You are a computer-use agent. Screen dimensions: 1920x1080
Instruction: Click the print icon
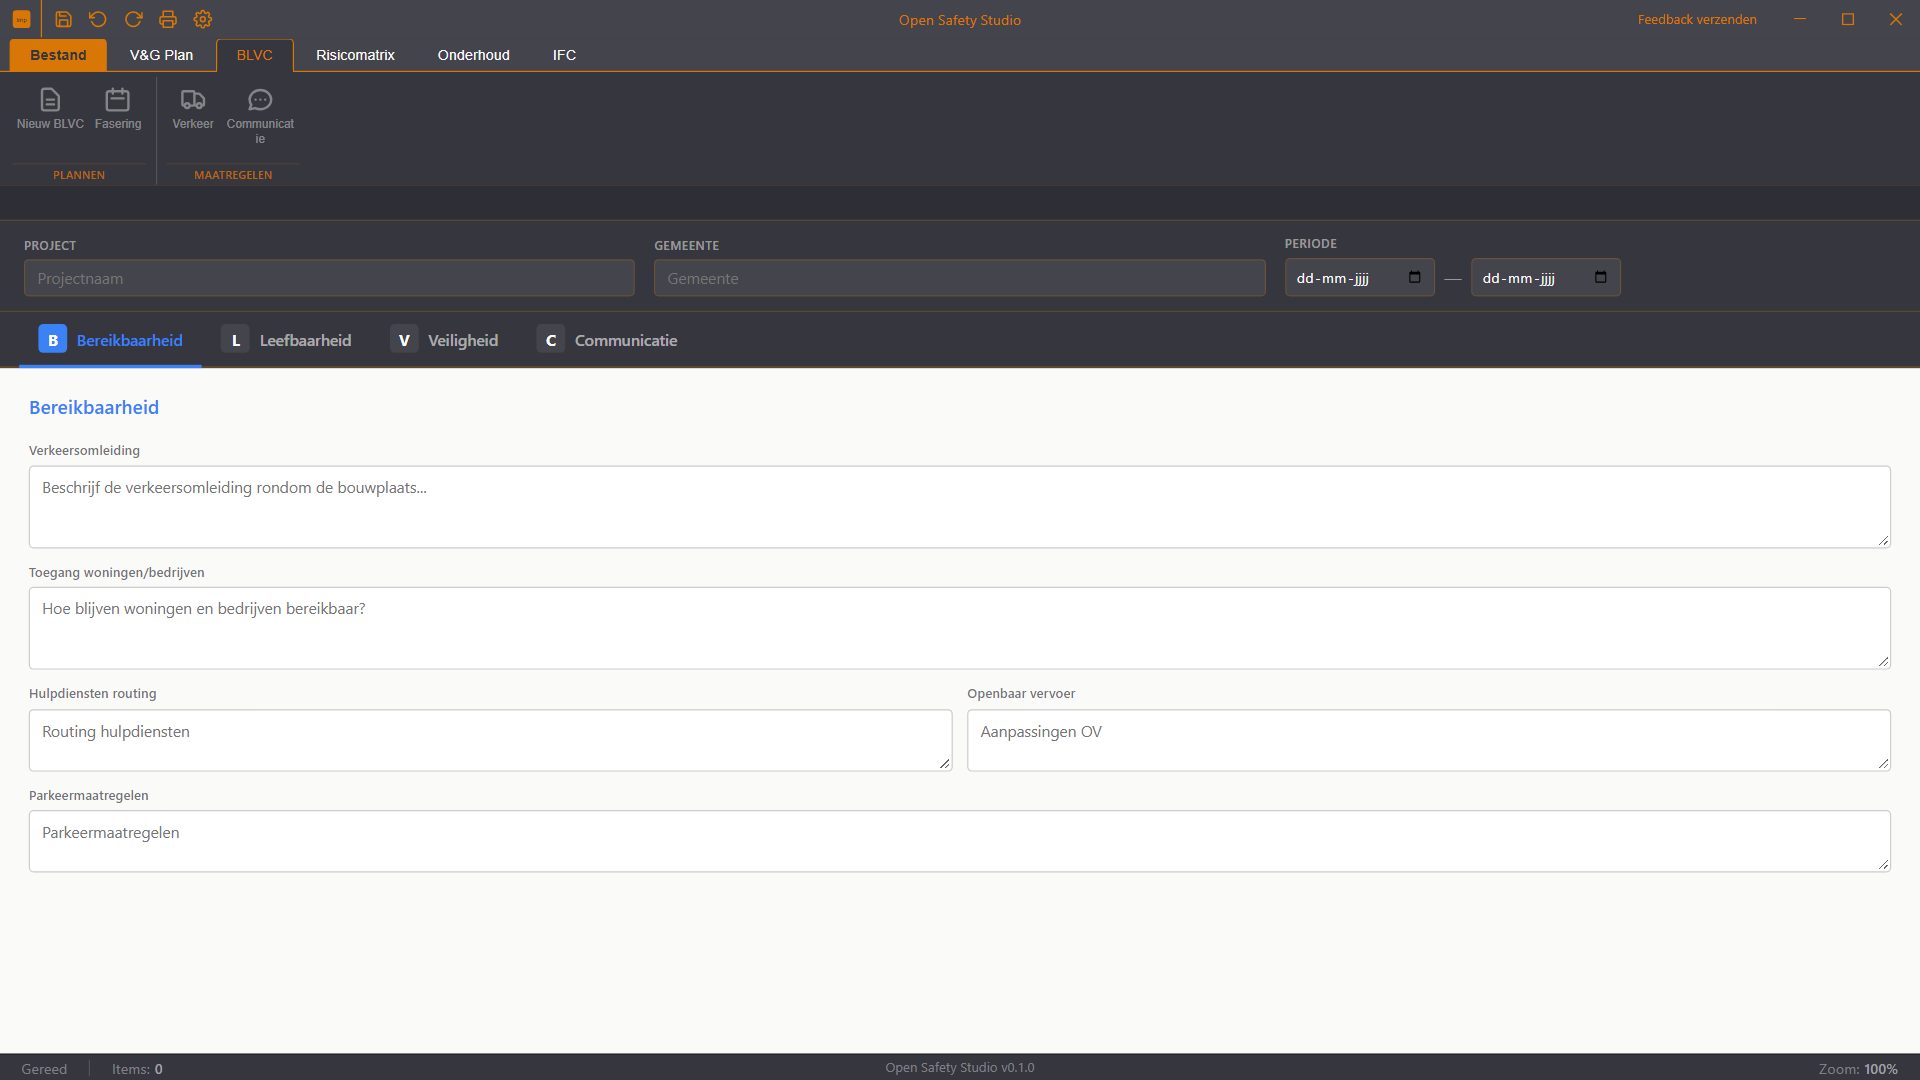168,19
